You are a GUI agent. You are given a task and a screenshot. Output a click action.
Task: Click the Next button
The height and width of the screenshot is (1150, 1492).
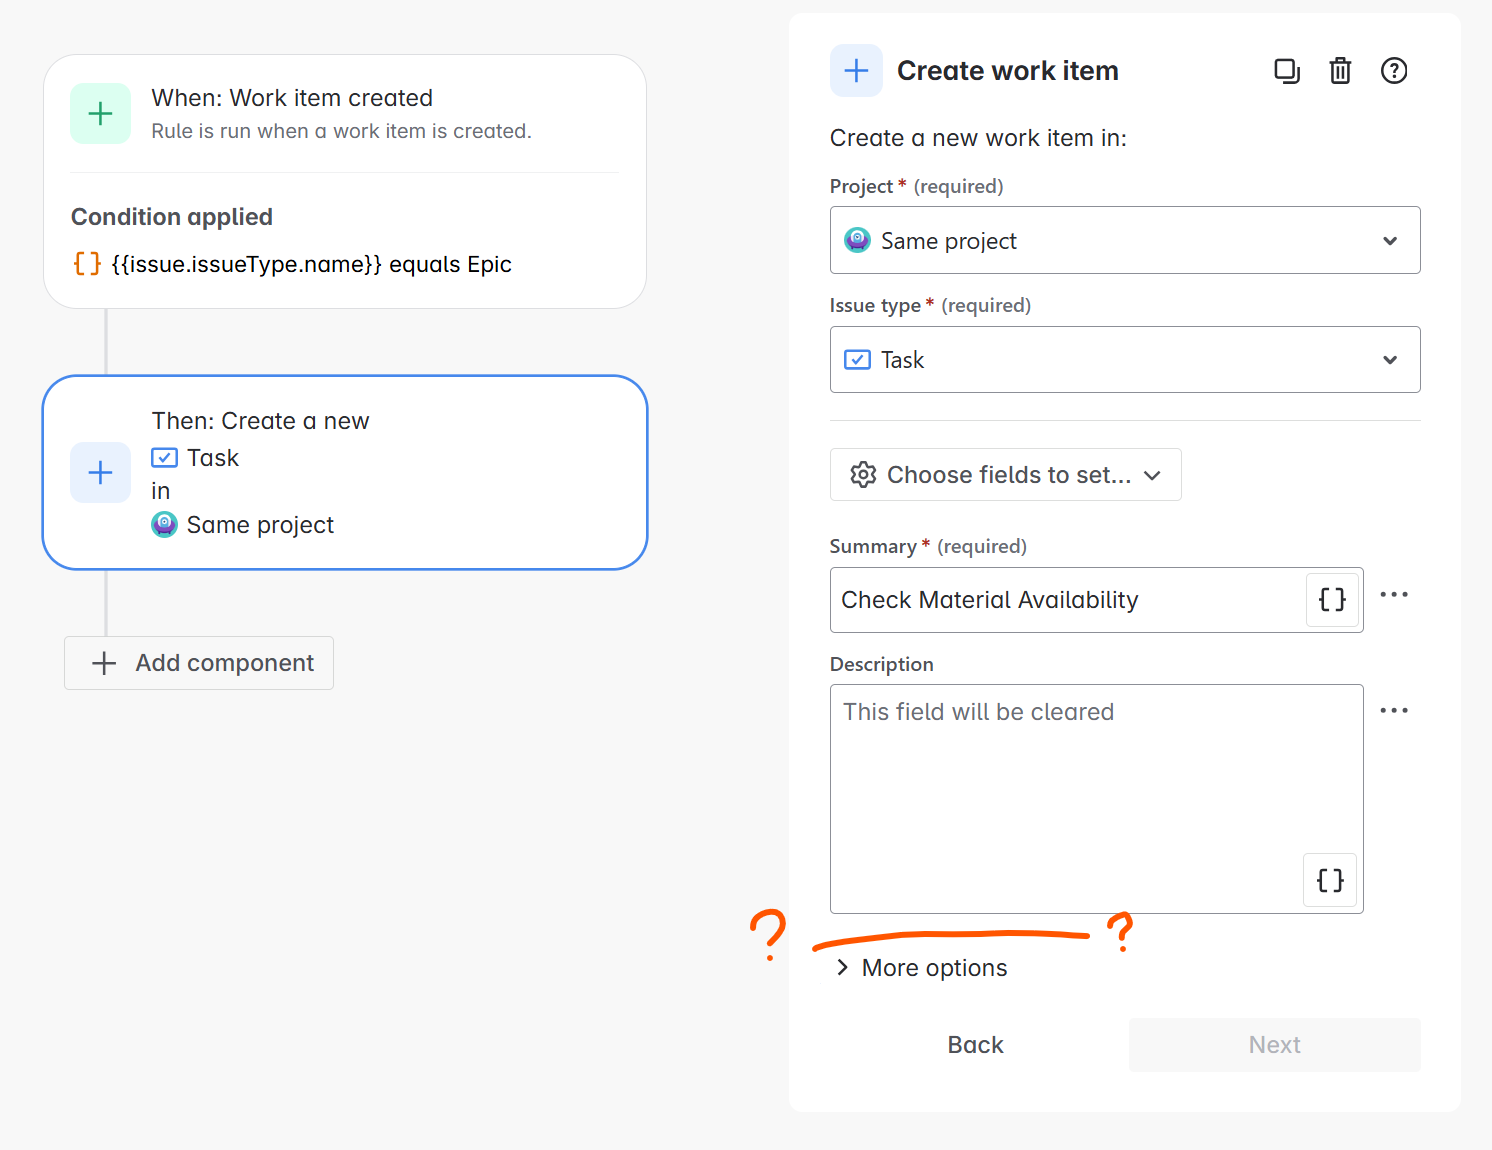coord(1275,1045)
